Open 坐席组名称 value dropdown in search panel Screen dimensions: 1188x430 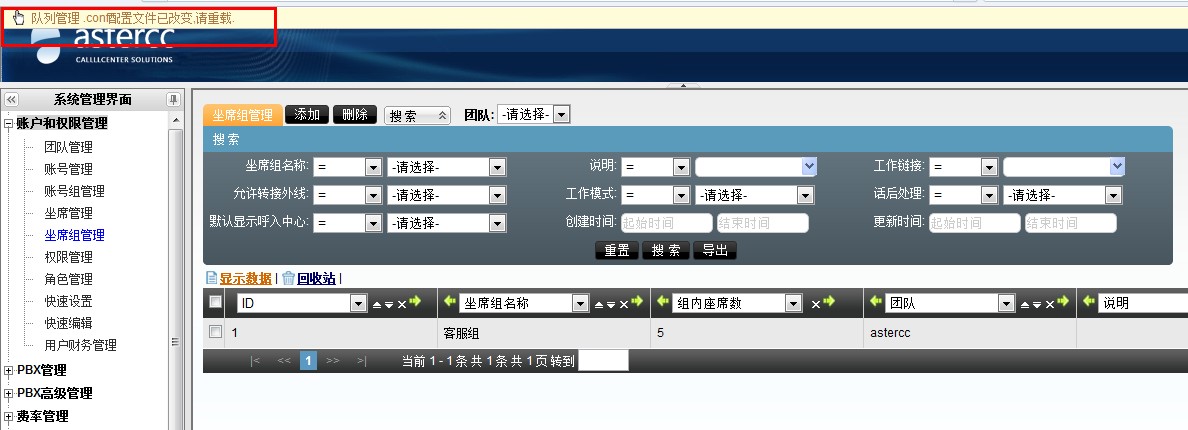click(497, 167)
